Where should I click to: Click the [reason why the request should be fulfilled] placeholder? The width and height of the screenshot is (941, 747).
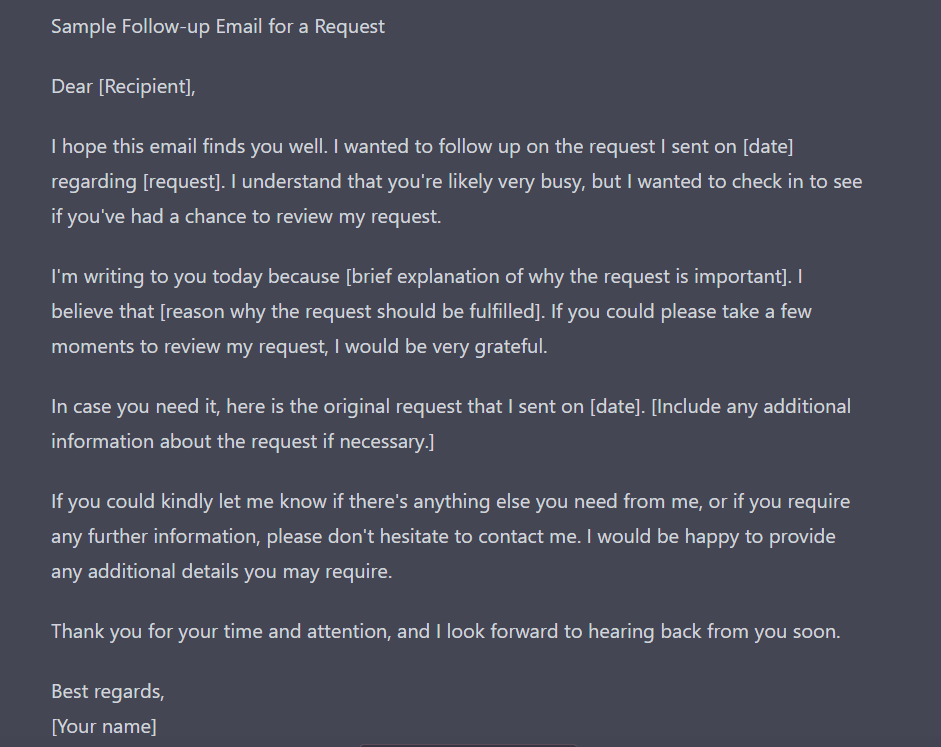(350, 311)
